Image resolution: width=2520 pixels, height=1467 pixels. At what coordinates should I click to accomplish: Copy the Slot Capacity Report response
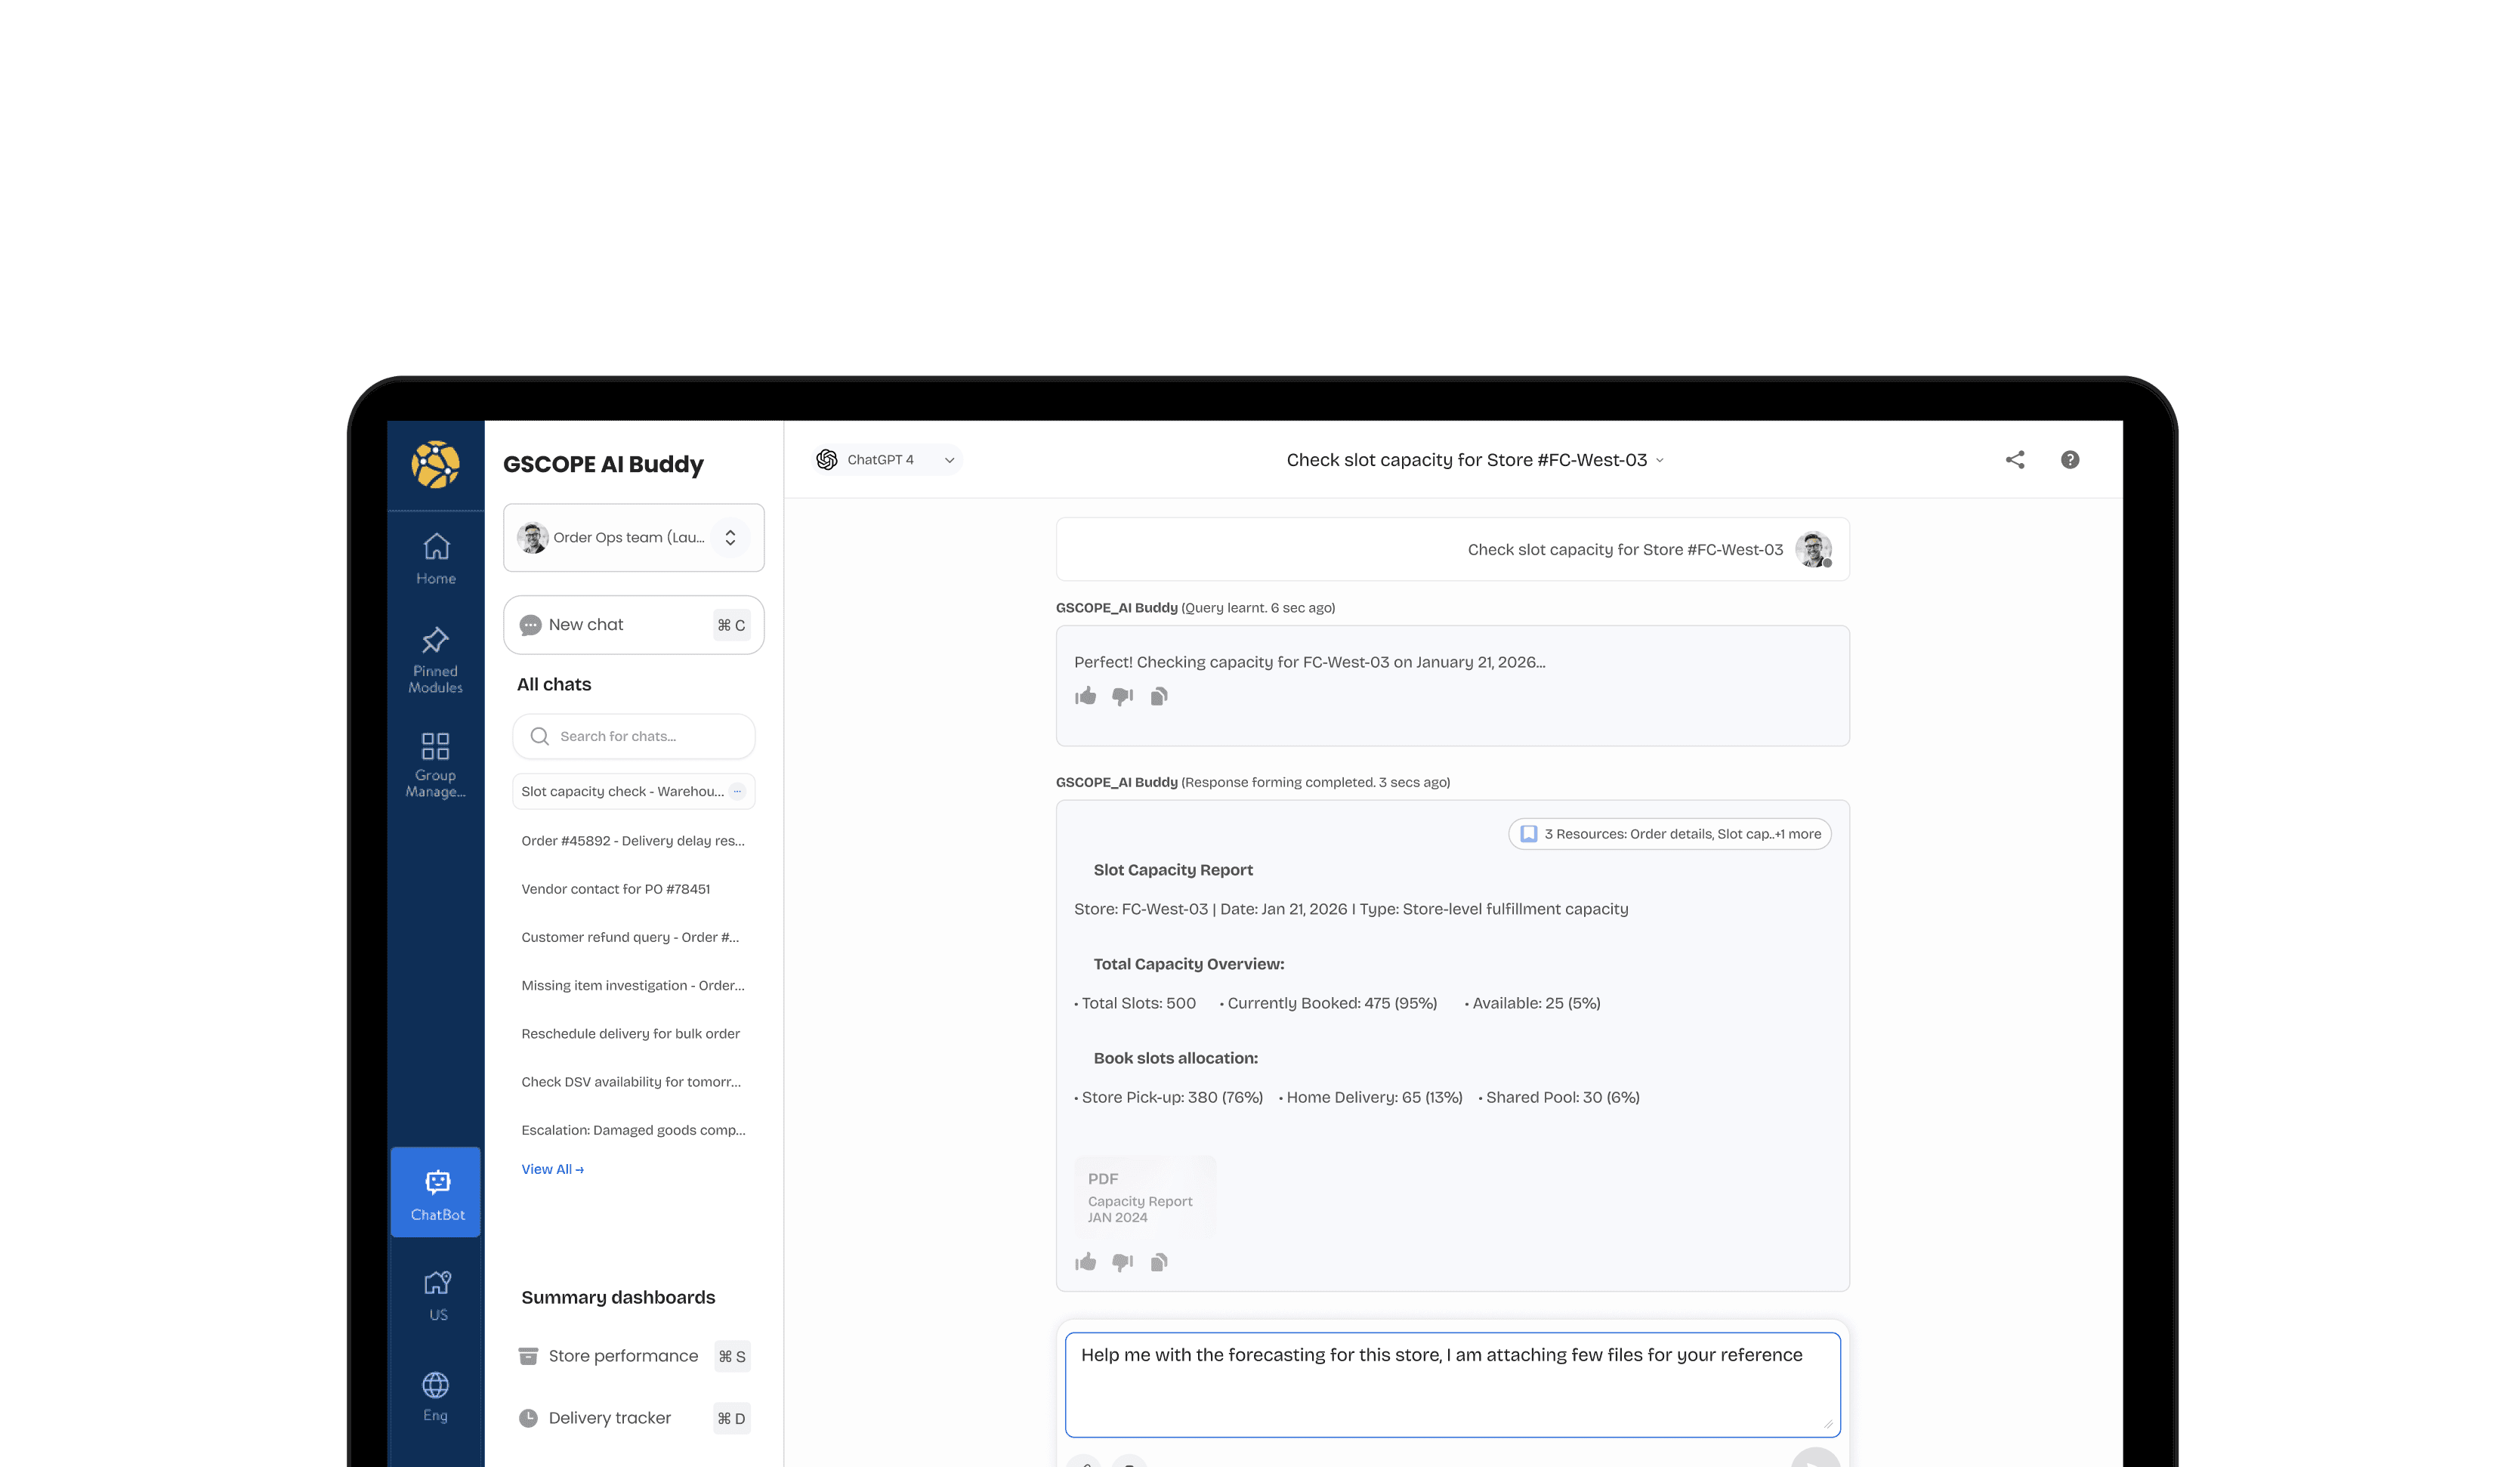(1158, 1263)
